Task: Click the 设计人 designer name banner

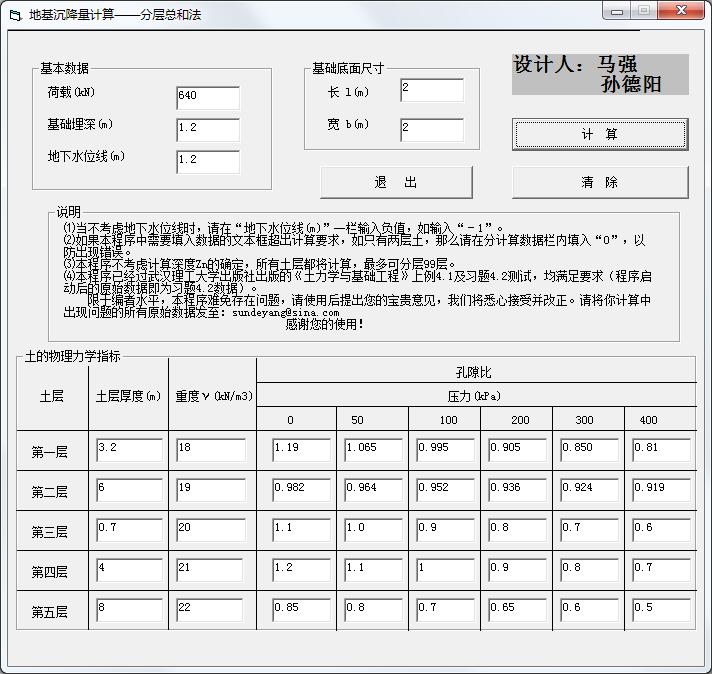Action: (600, 74)
